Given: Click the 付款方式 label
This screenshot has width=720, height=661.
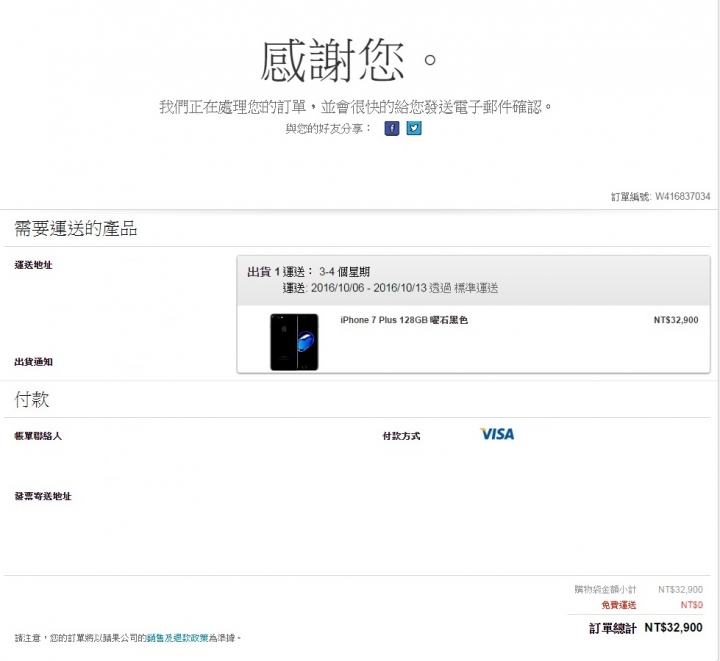Looking at the screenshot, I should (401, 436).
